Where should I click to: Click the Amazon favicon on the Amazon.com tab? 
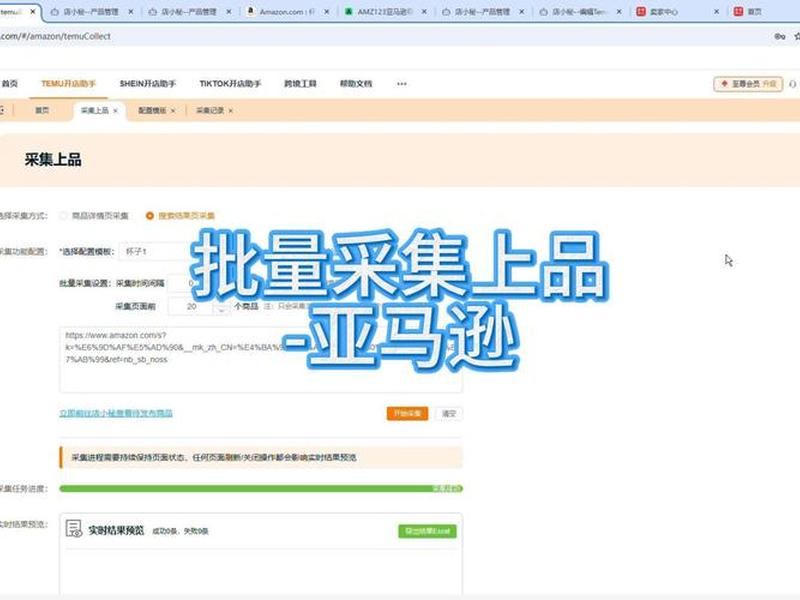click(x=251, y=11)
